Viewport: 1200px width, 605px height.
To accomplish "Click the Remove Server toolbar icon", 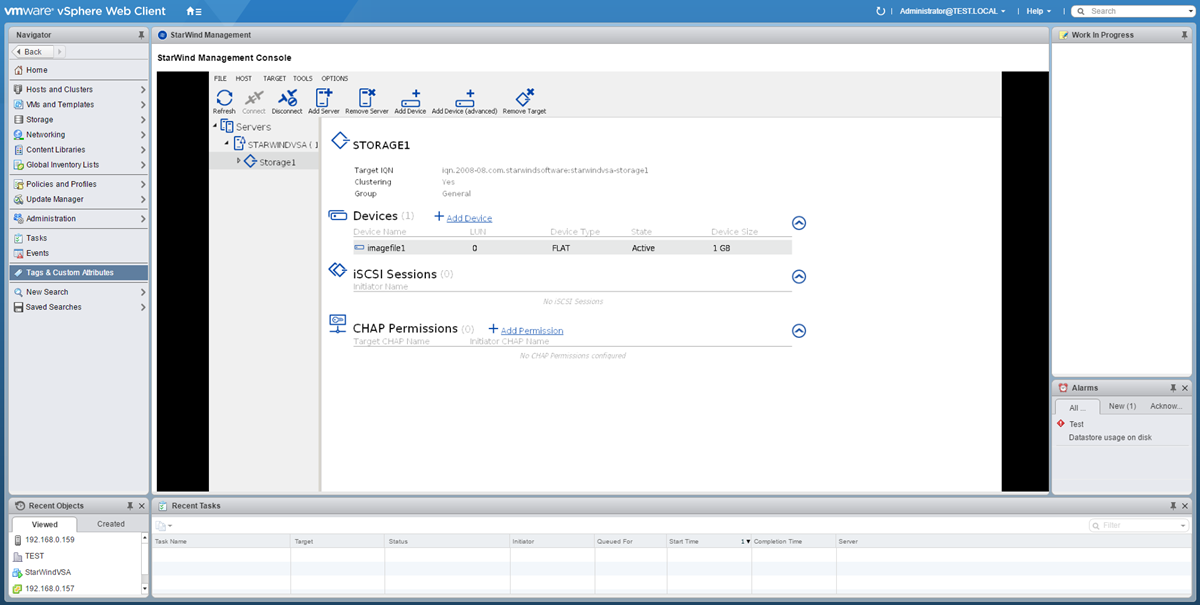I will click(366, 98).
